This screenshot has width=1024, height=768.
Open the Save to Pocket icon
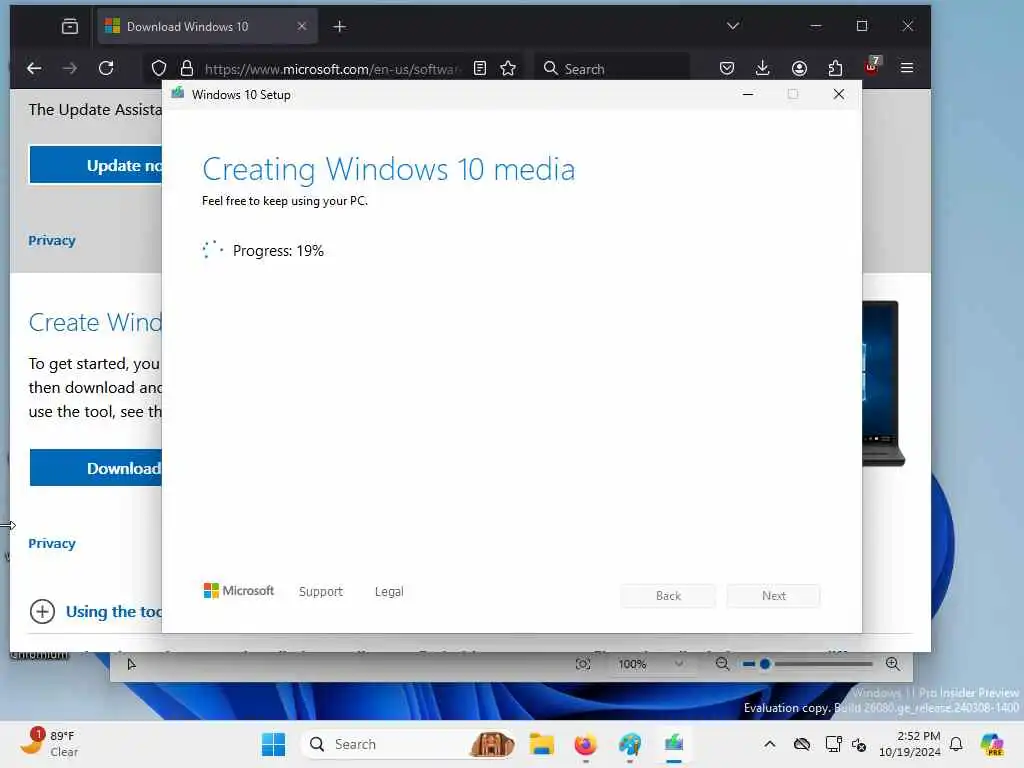tap(727, 68)
